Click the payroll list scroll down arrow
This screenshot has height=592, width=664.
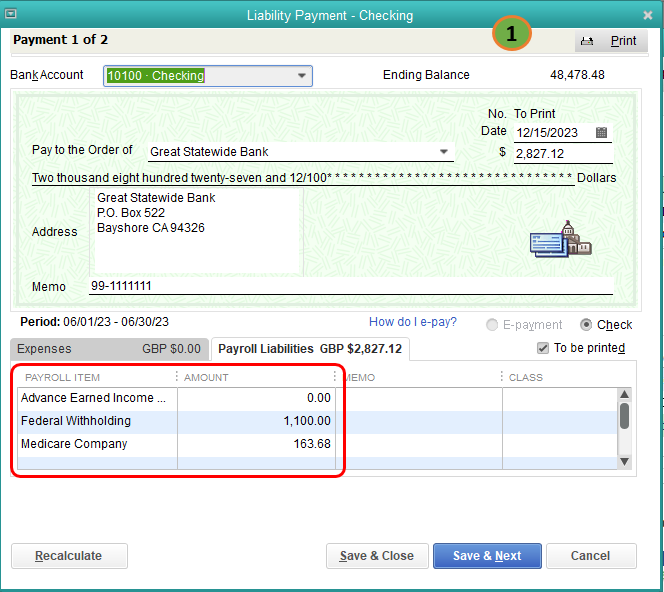tap(624, 462)
